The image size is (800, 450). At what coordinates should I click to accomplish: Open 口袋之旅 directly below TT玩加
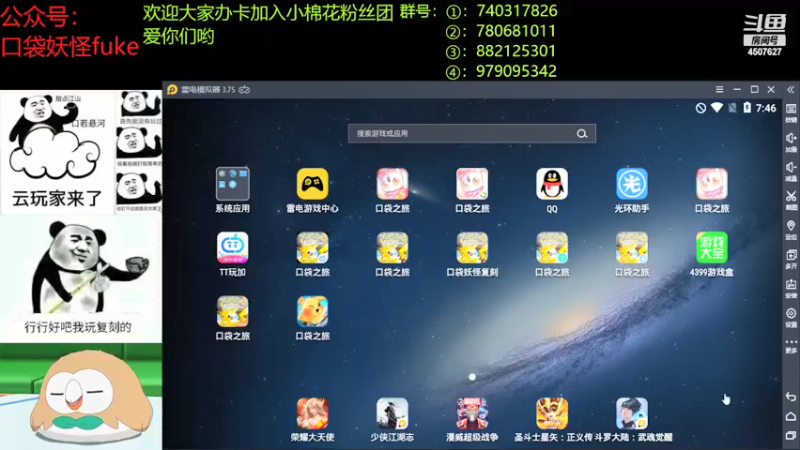[x=233, y=311]
